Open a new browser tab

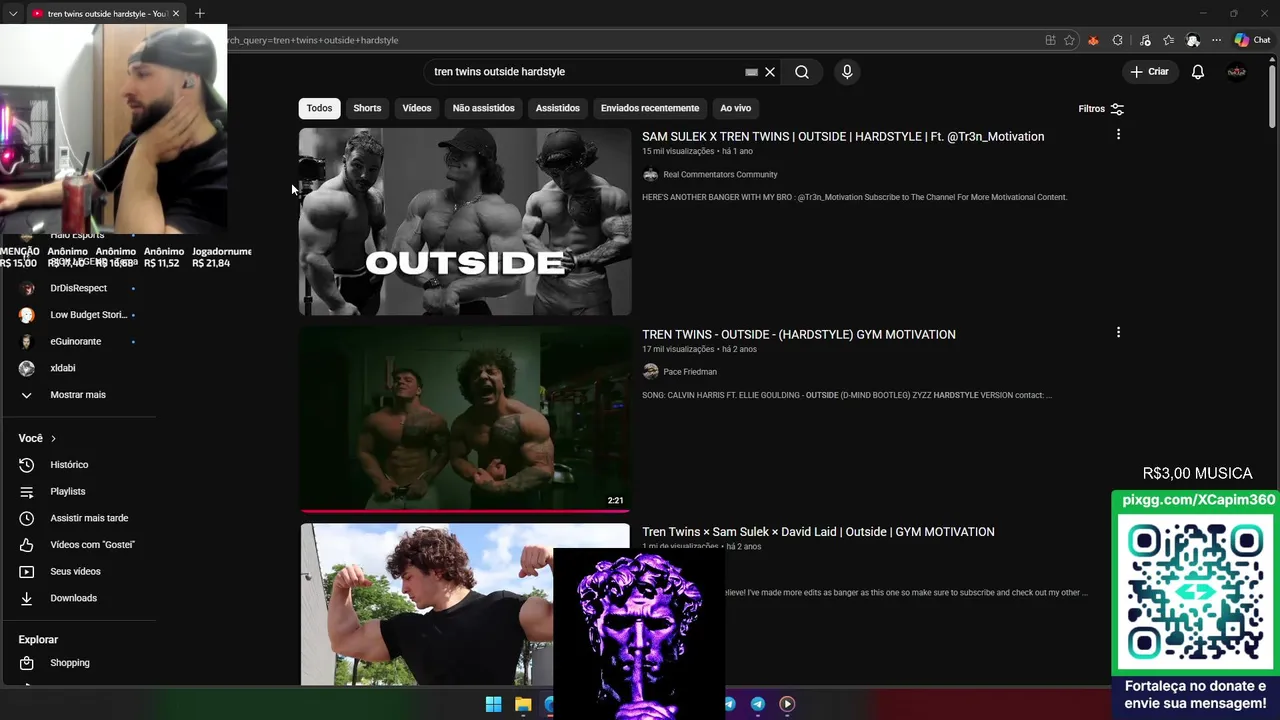tap(200, 13)
